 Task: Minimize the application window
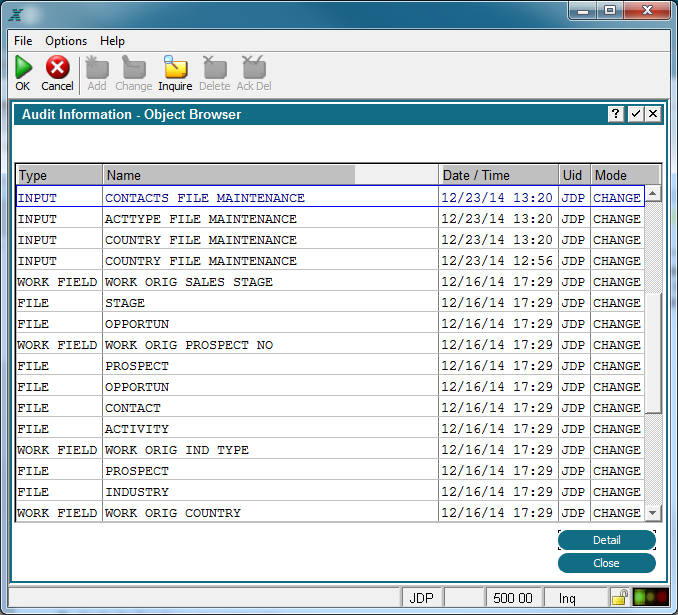point(582,10)
